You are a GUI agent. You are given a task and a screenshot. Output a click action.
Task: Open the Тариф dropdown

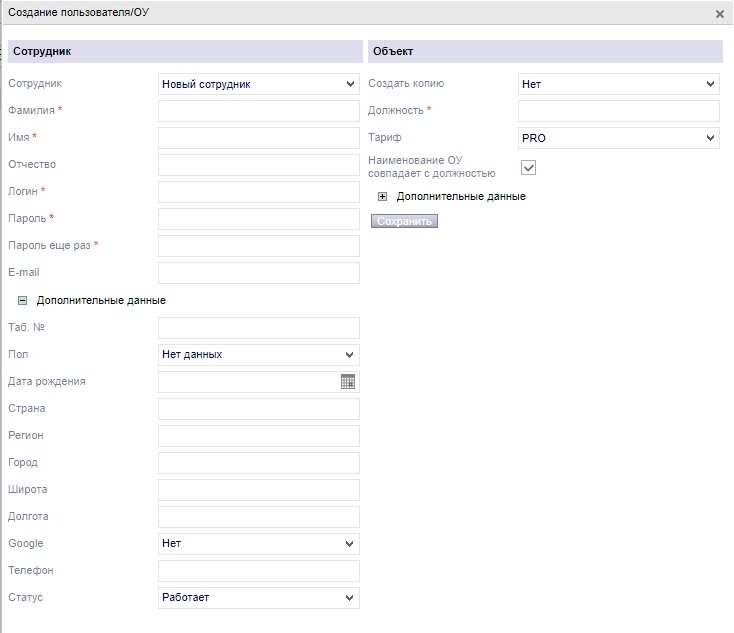[618, 138]
